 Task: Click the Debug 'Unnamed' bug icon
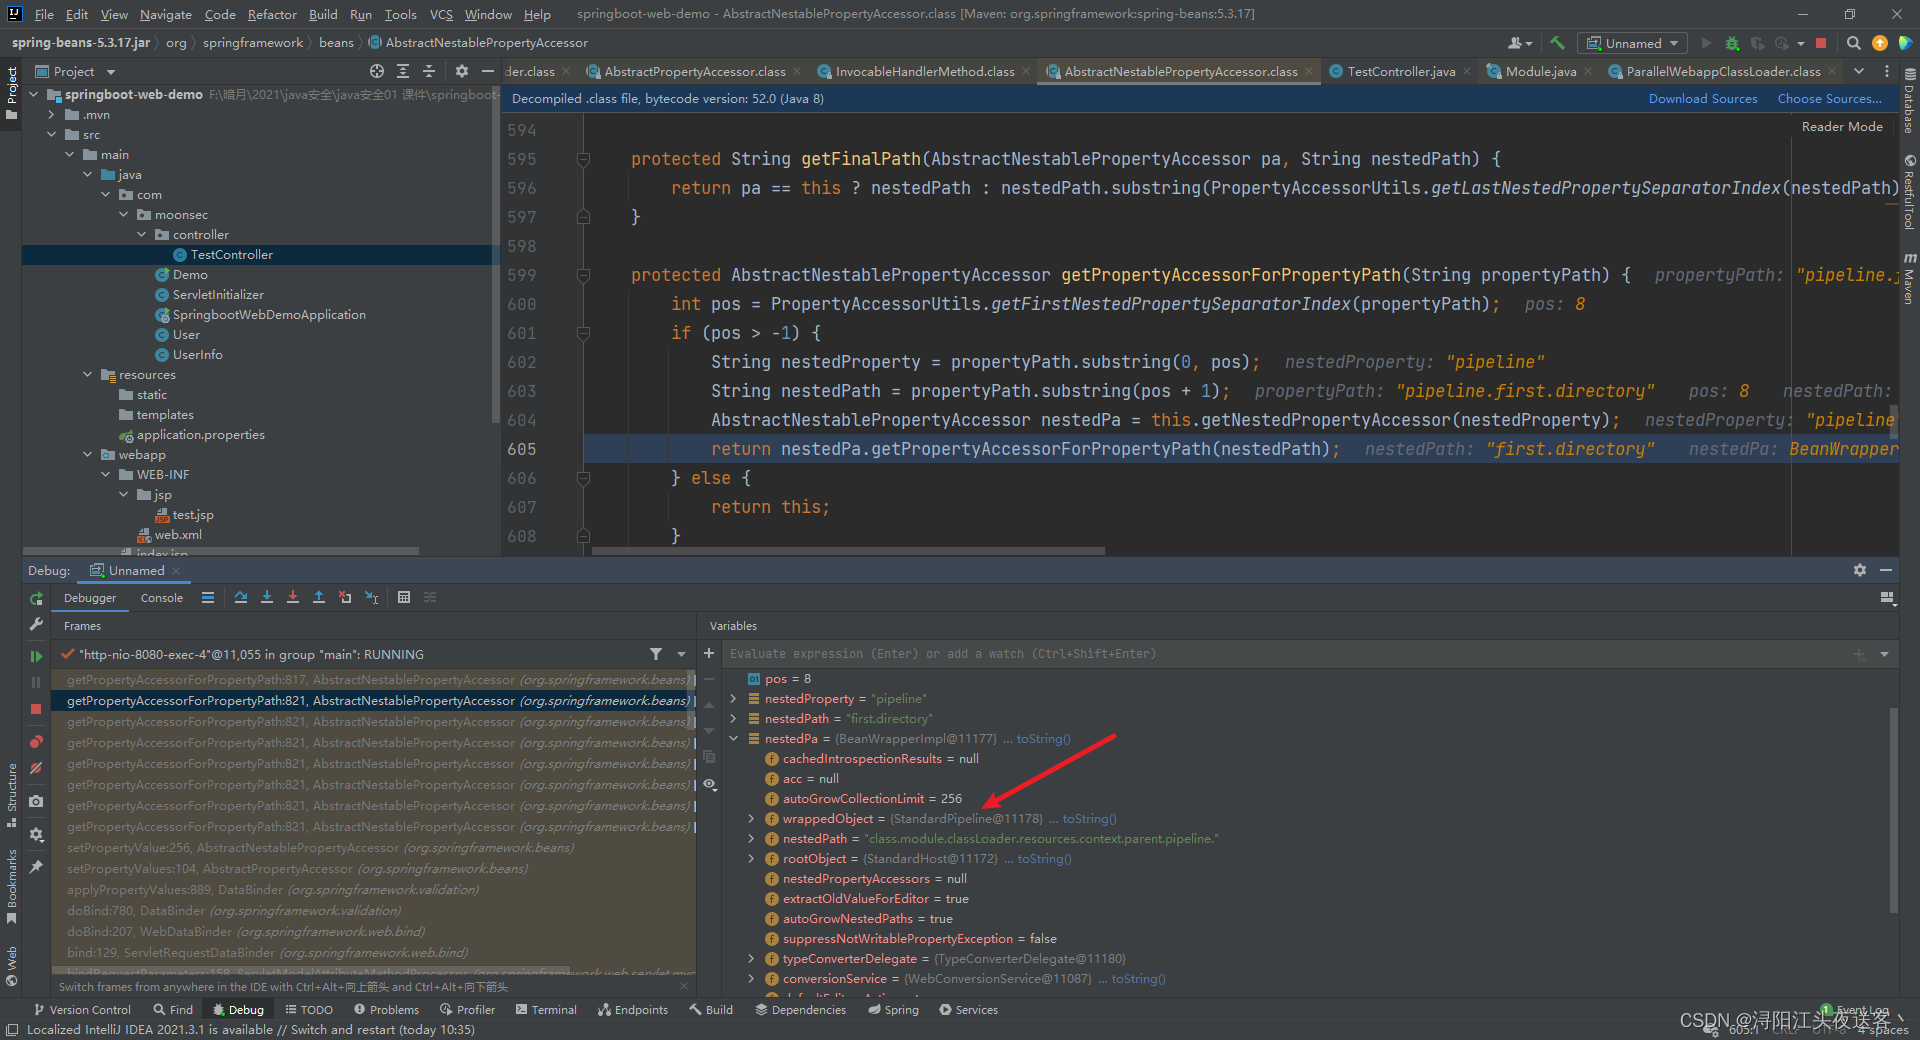(1733, 43)
